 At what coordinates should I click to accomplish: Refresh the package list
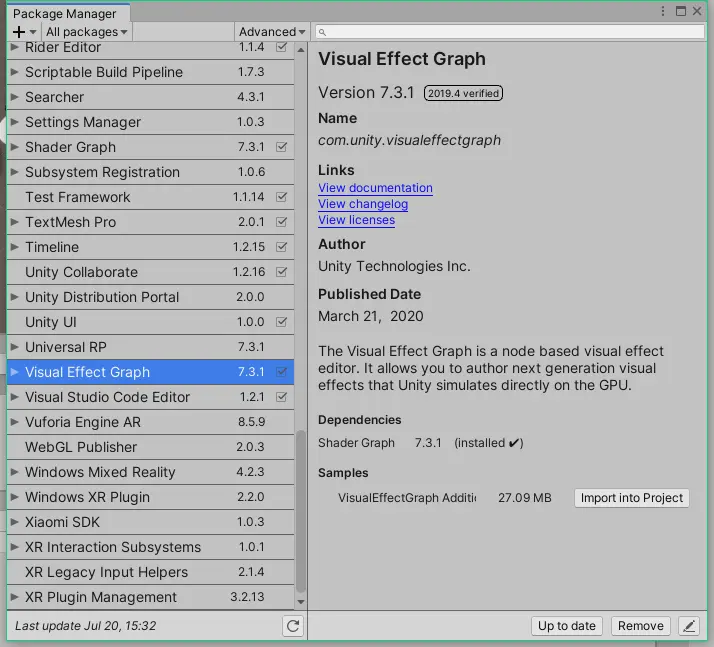click(x=293, y=626)
